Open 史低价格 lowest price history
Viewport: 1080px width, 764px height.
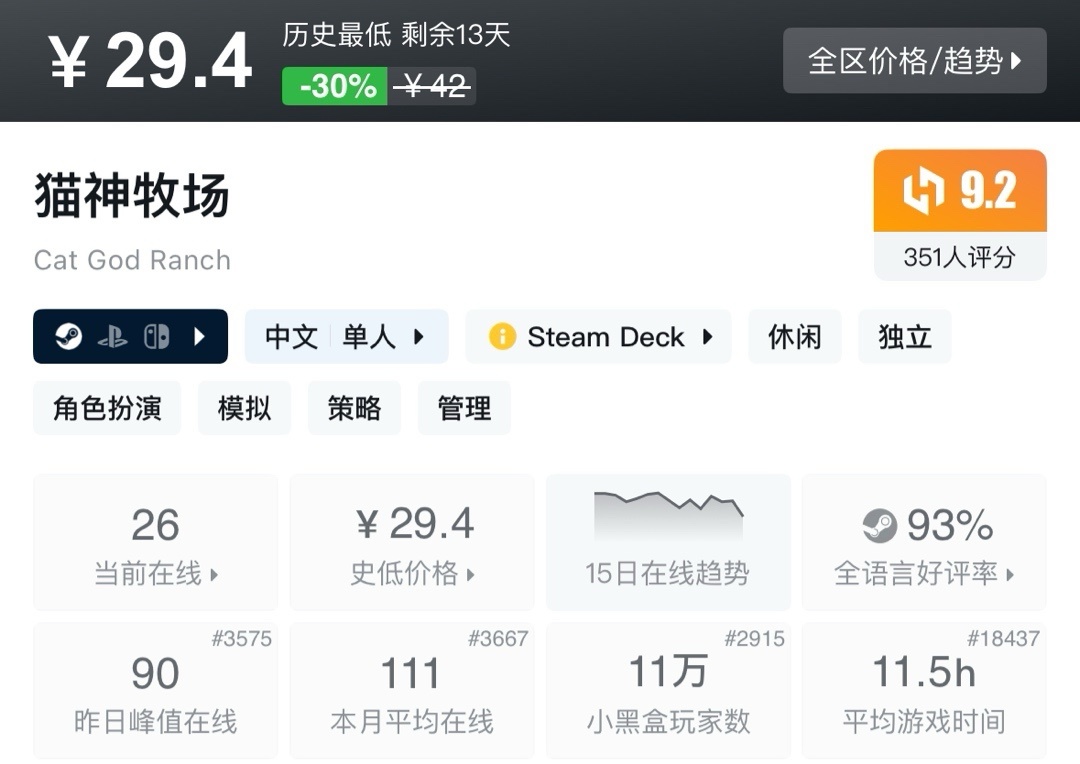pyautogui.click(x=412, y=543)
